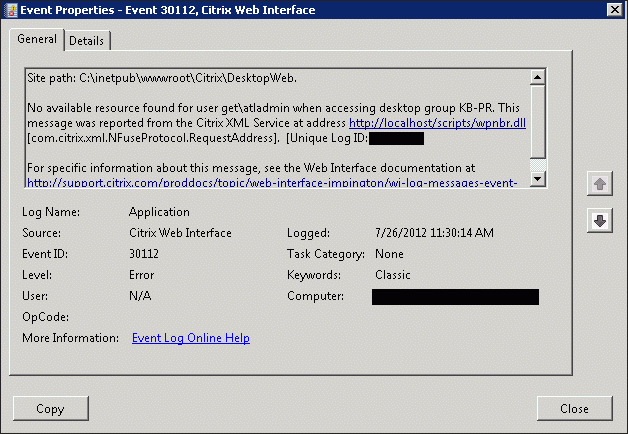
Task: Click the description scrollbar up arrow
Action: point(537,77)
